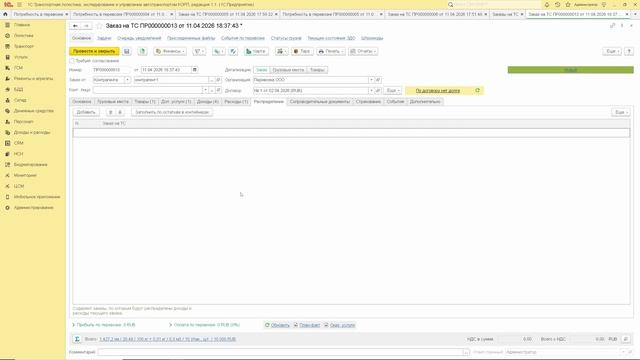Viewport: 640px width, 360px height.
Task: Click the green status bar
Action: point(571,70)
